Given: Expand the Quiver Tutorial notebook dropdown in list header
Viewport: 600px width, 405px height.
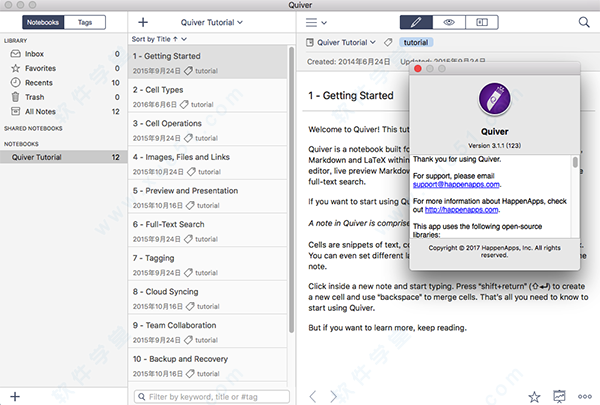Looking at the screenshot, I should tap(212, 23).
